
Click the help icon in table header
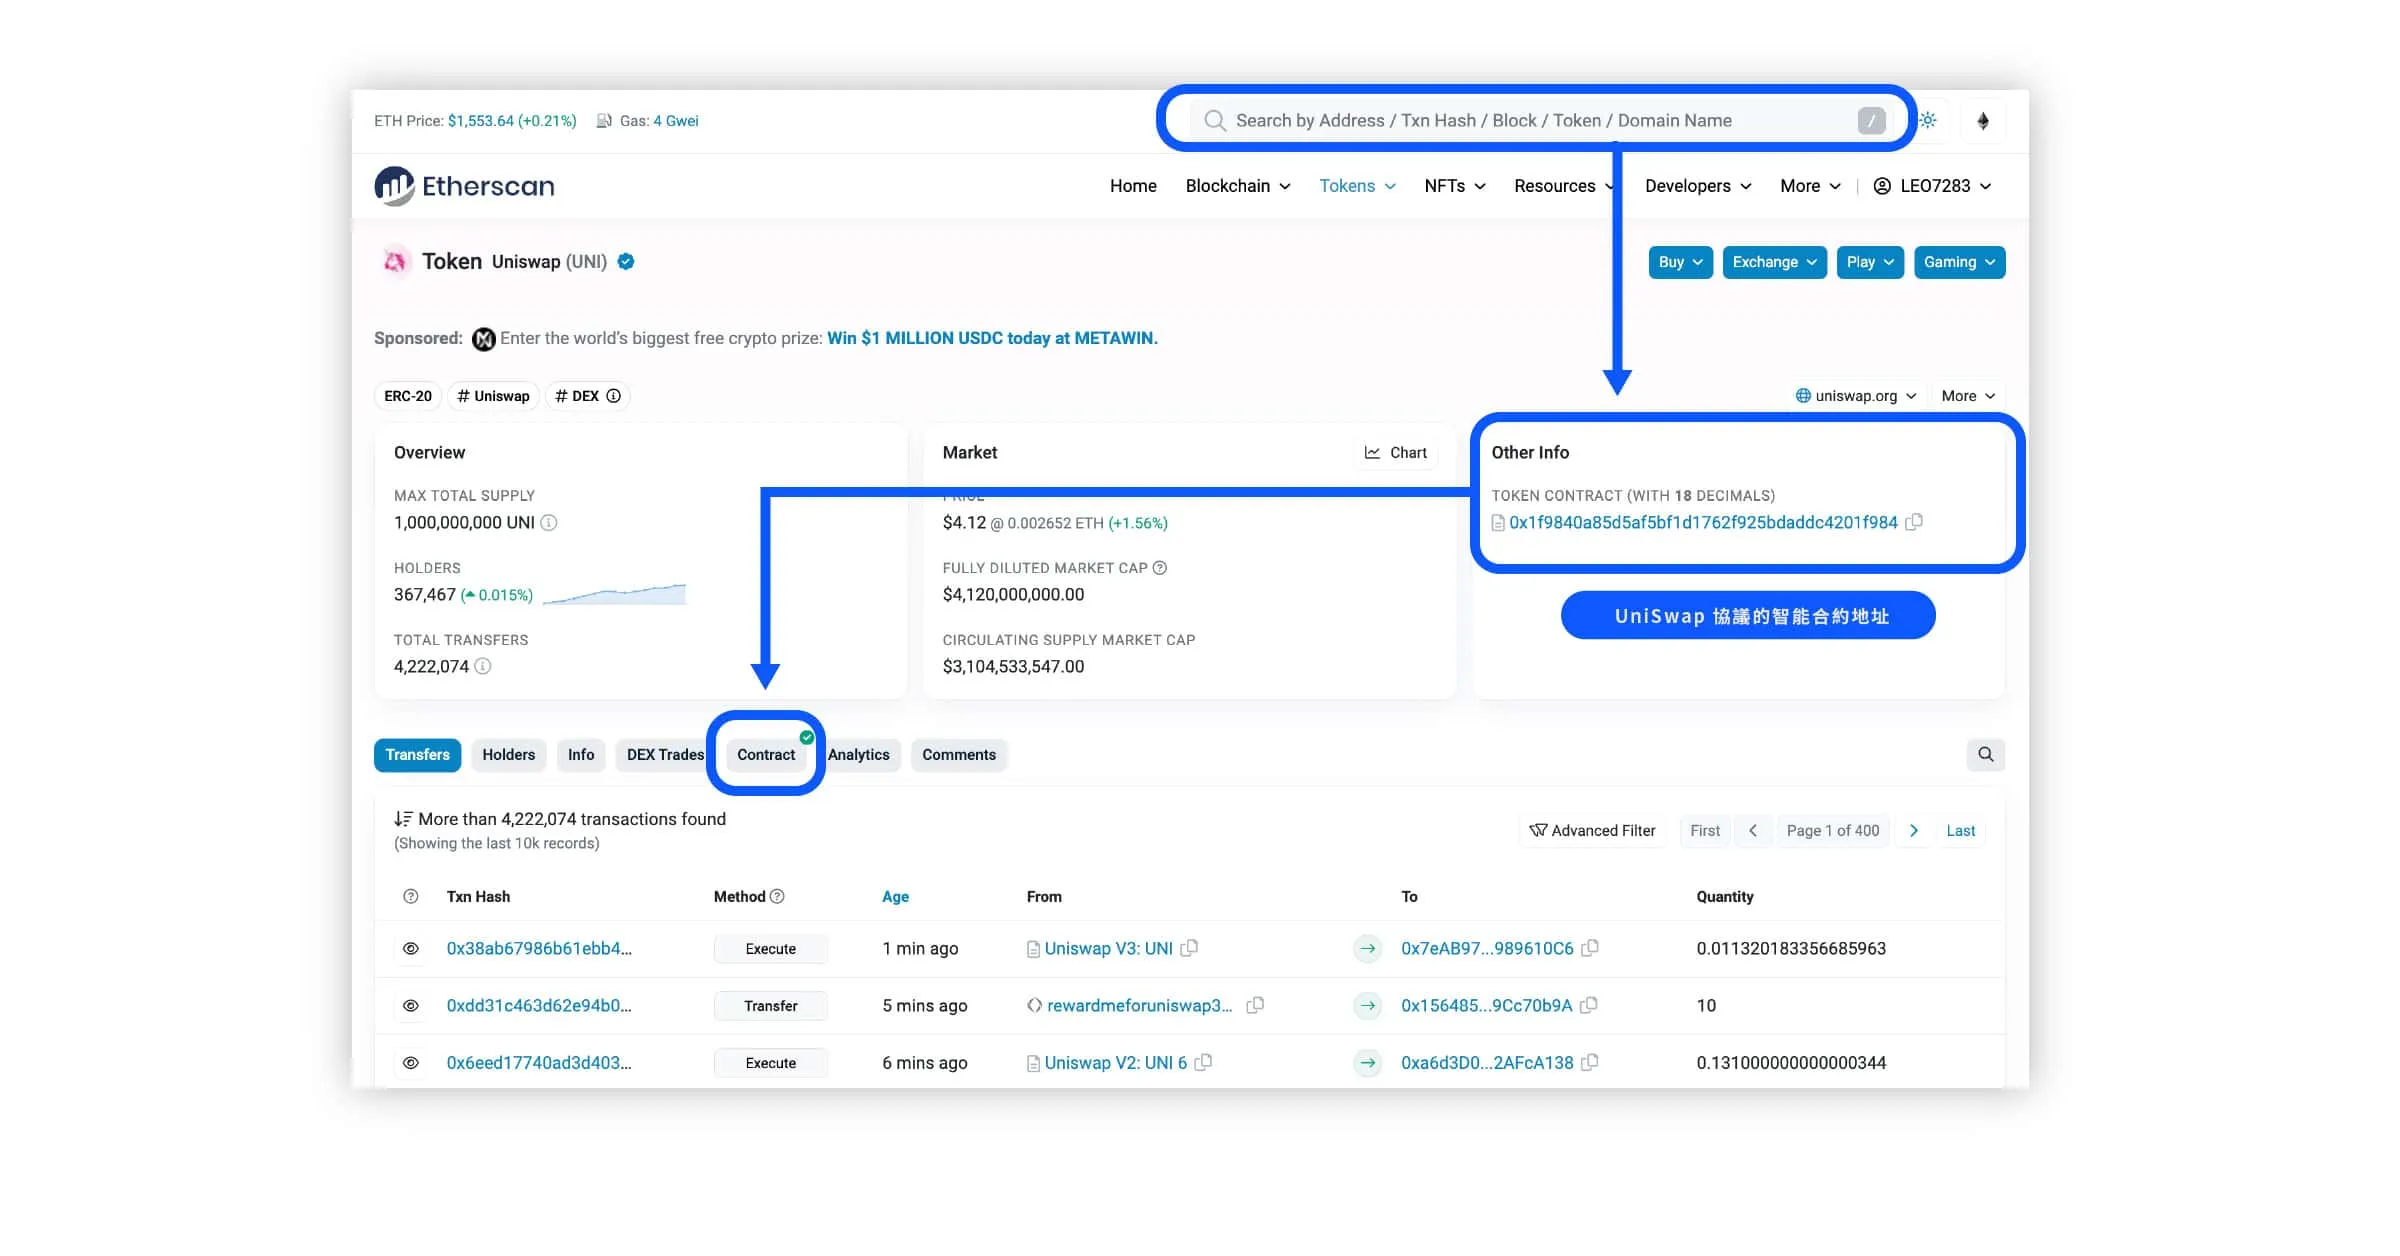pos(411,896)
